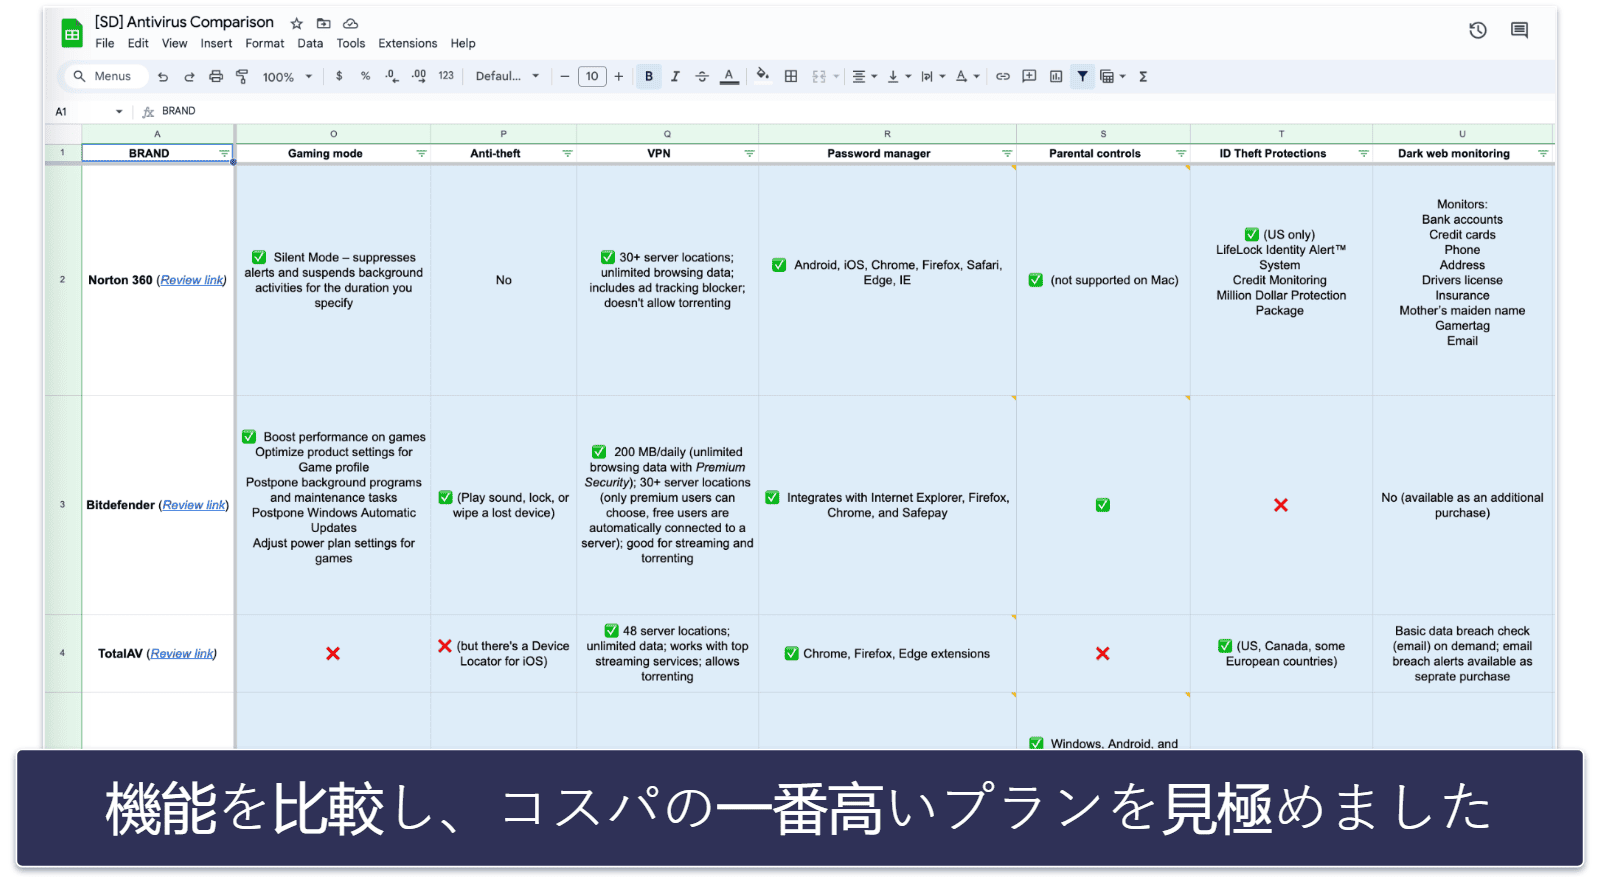The image size is (1599, 877).
Task: Open the Extensions menu
Action: click(407, 44)
